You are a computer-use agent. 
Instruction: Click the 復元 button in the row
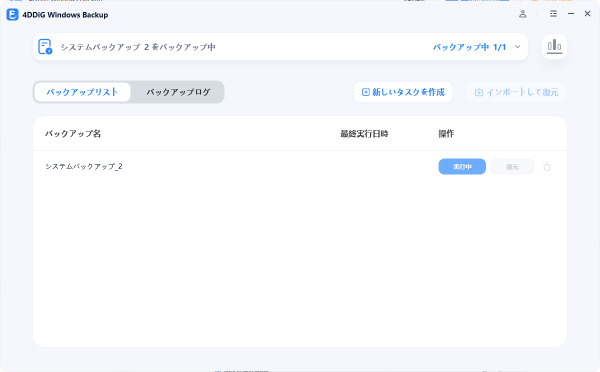[512, 166]
